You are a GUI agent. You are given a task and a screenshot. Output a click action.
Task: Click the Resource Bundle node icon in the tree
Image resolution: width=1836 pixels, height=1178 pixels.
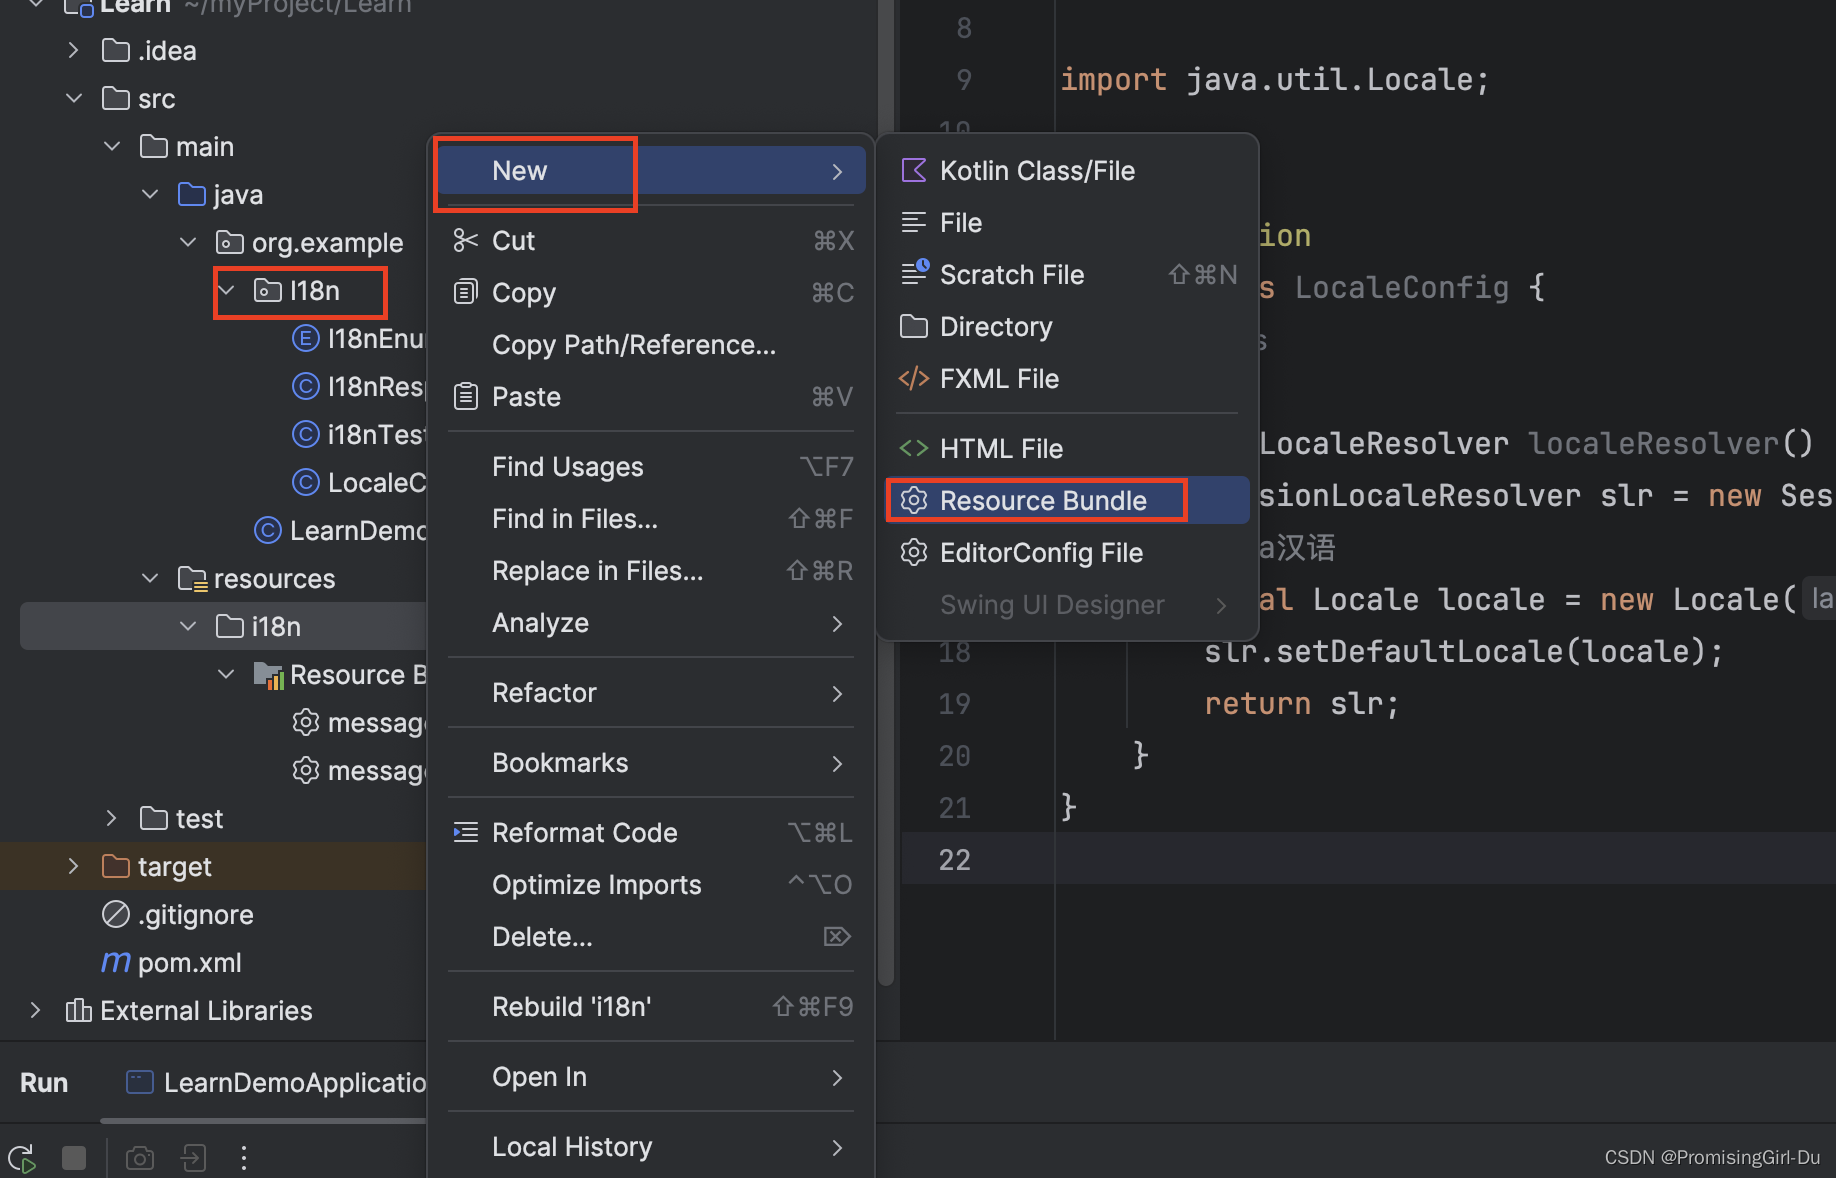click(x=268, y=675)
